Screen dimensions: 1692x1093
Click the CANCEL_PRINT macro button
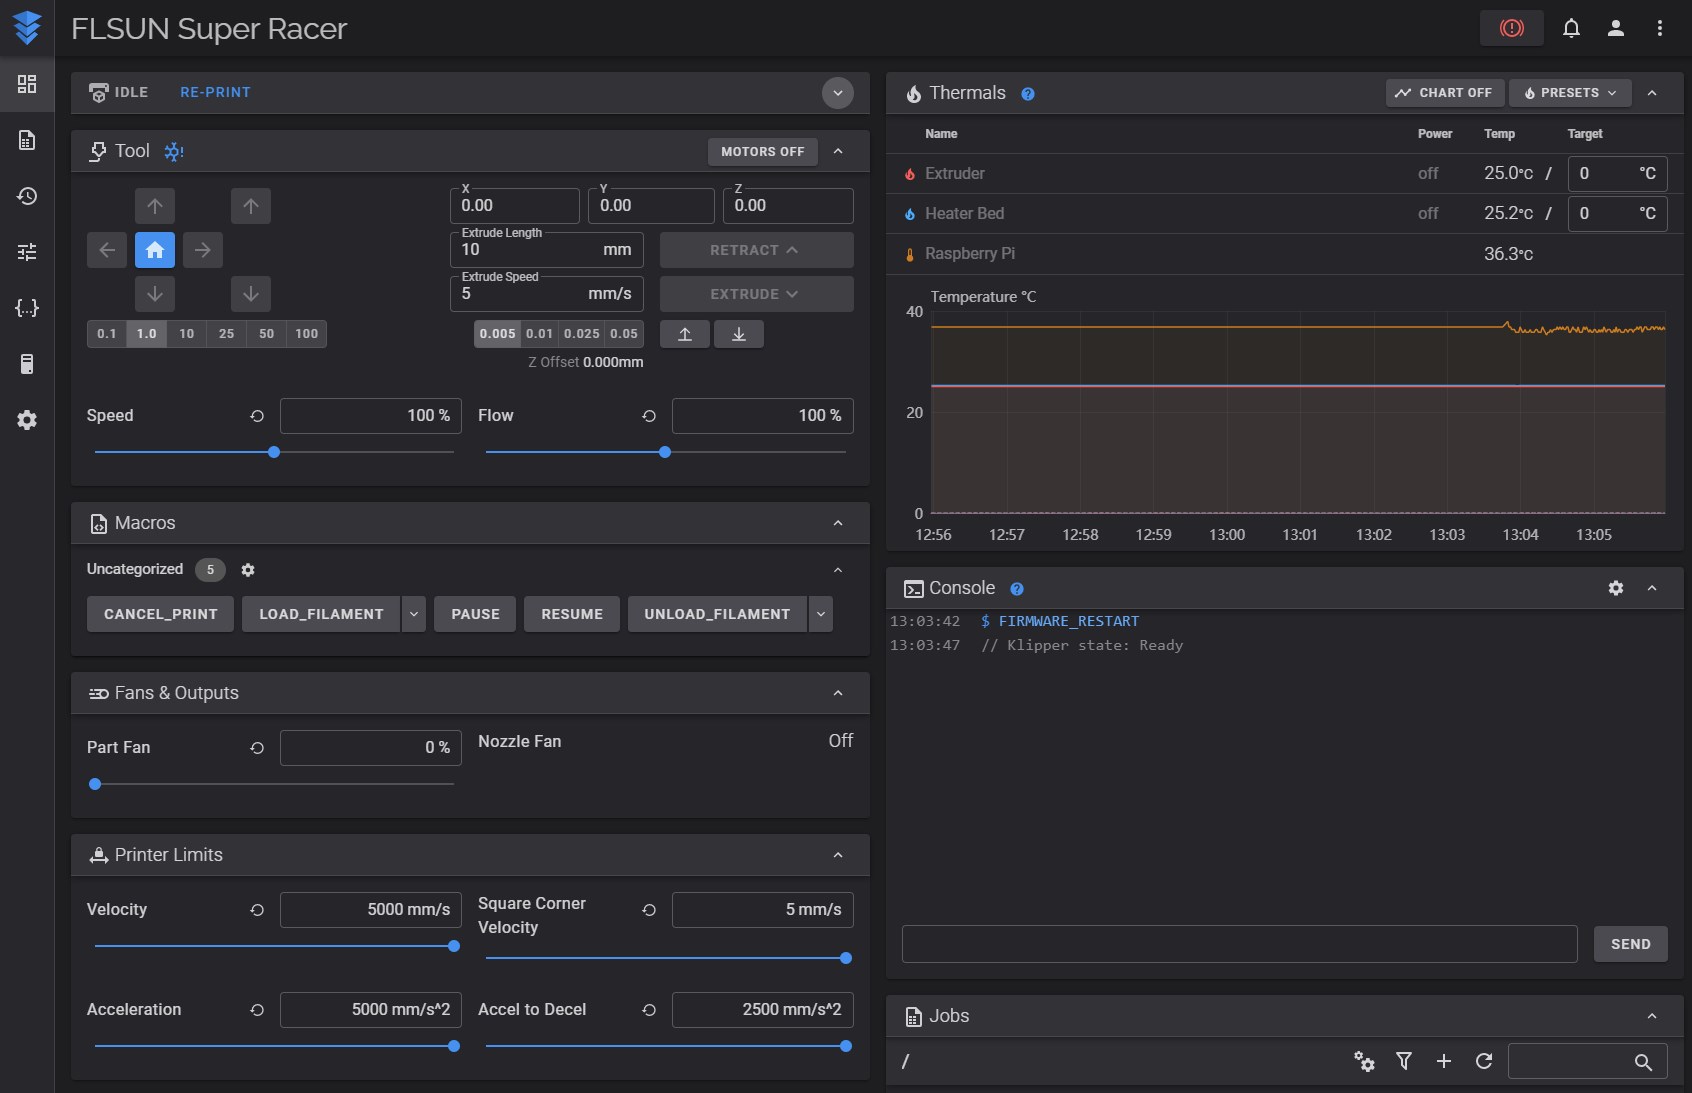(160, 614)
